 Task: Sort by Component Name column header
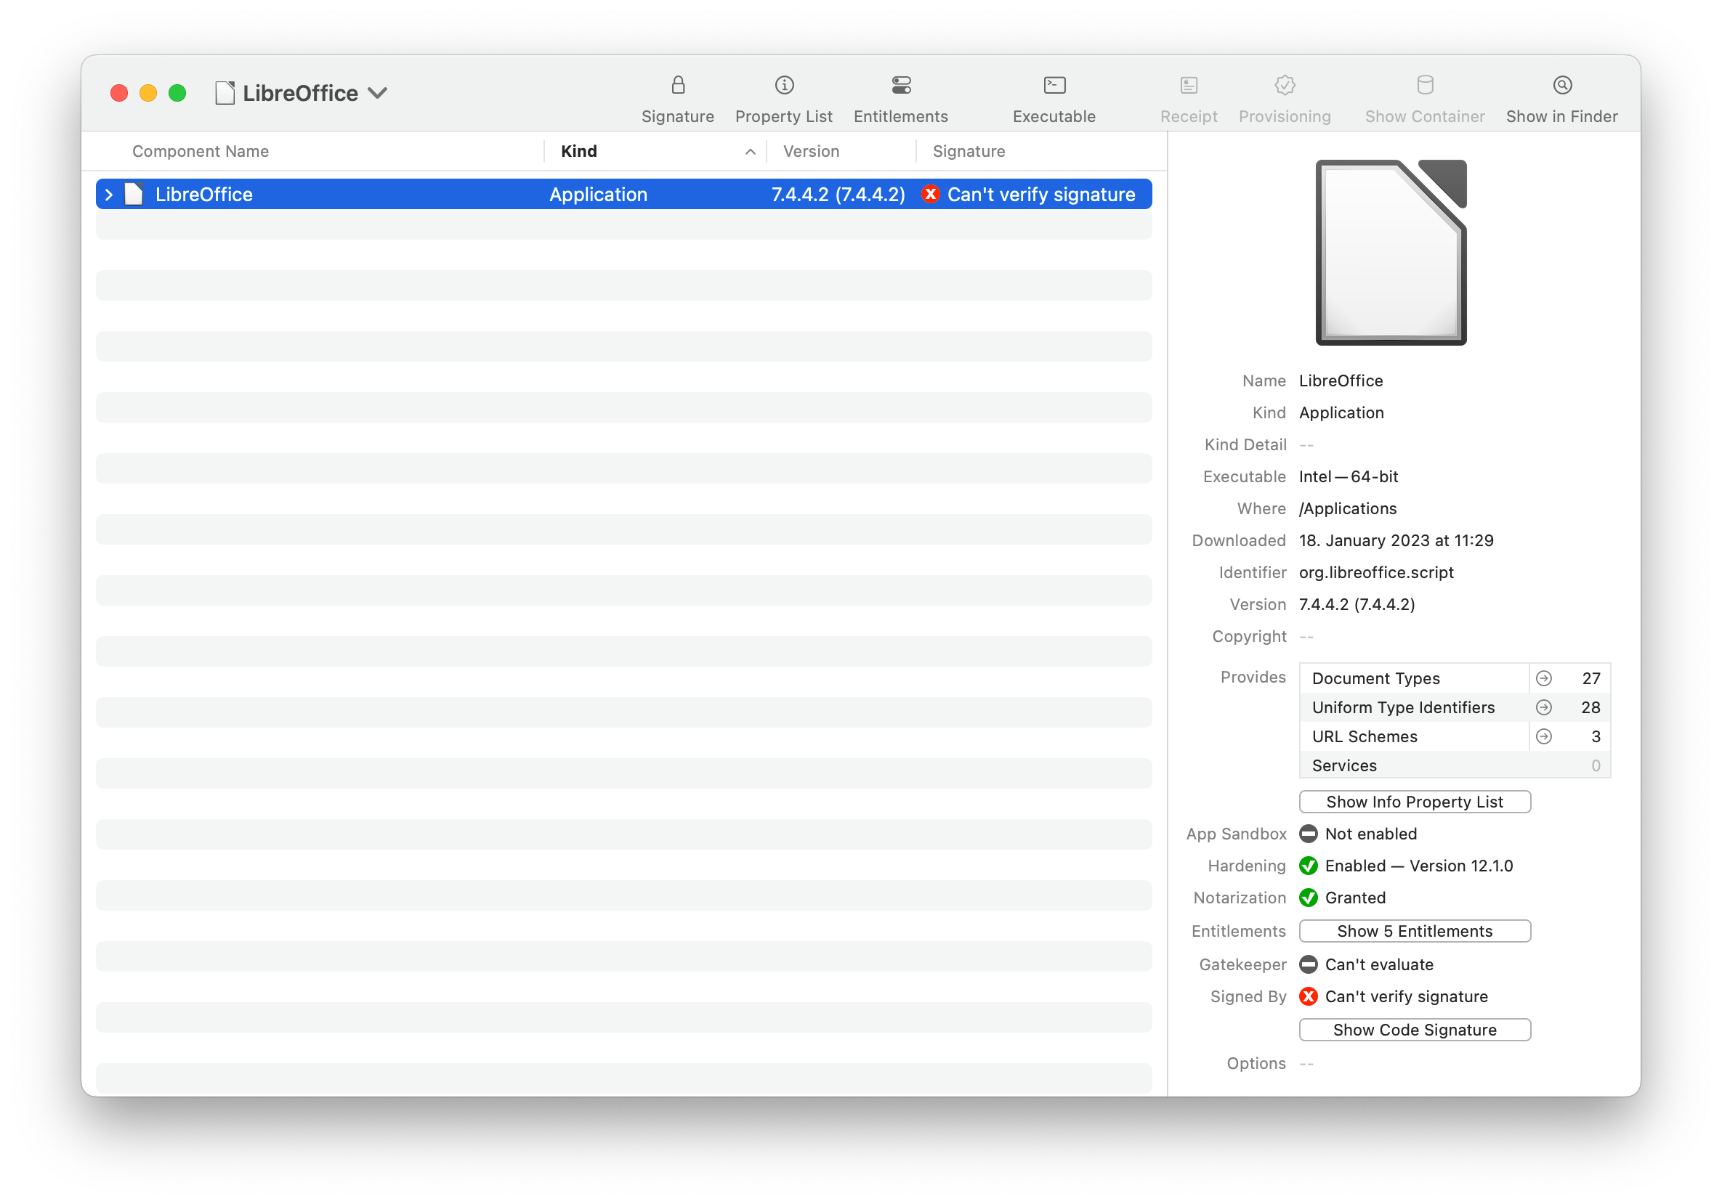tap(201, 152)
